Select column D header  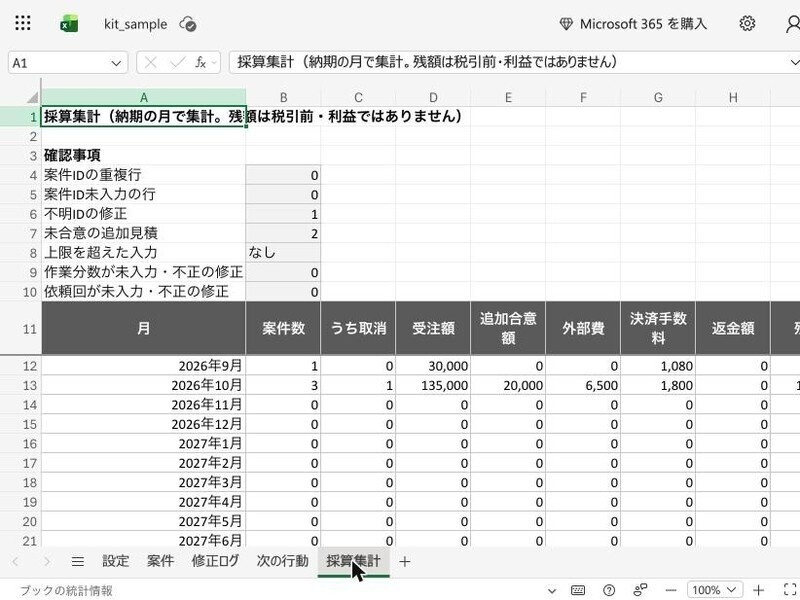(x=433, y=97)
